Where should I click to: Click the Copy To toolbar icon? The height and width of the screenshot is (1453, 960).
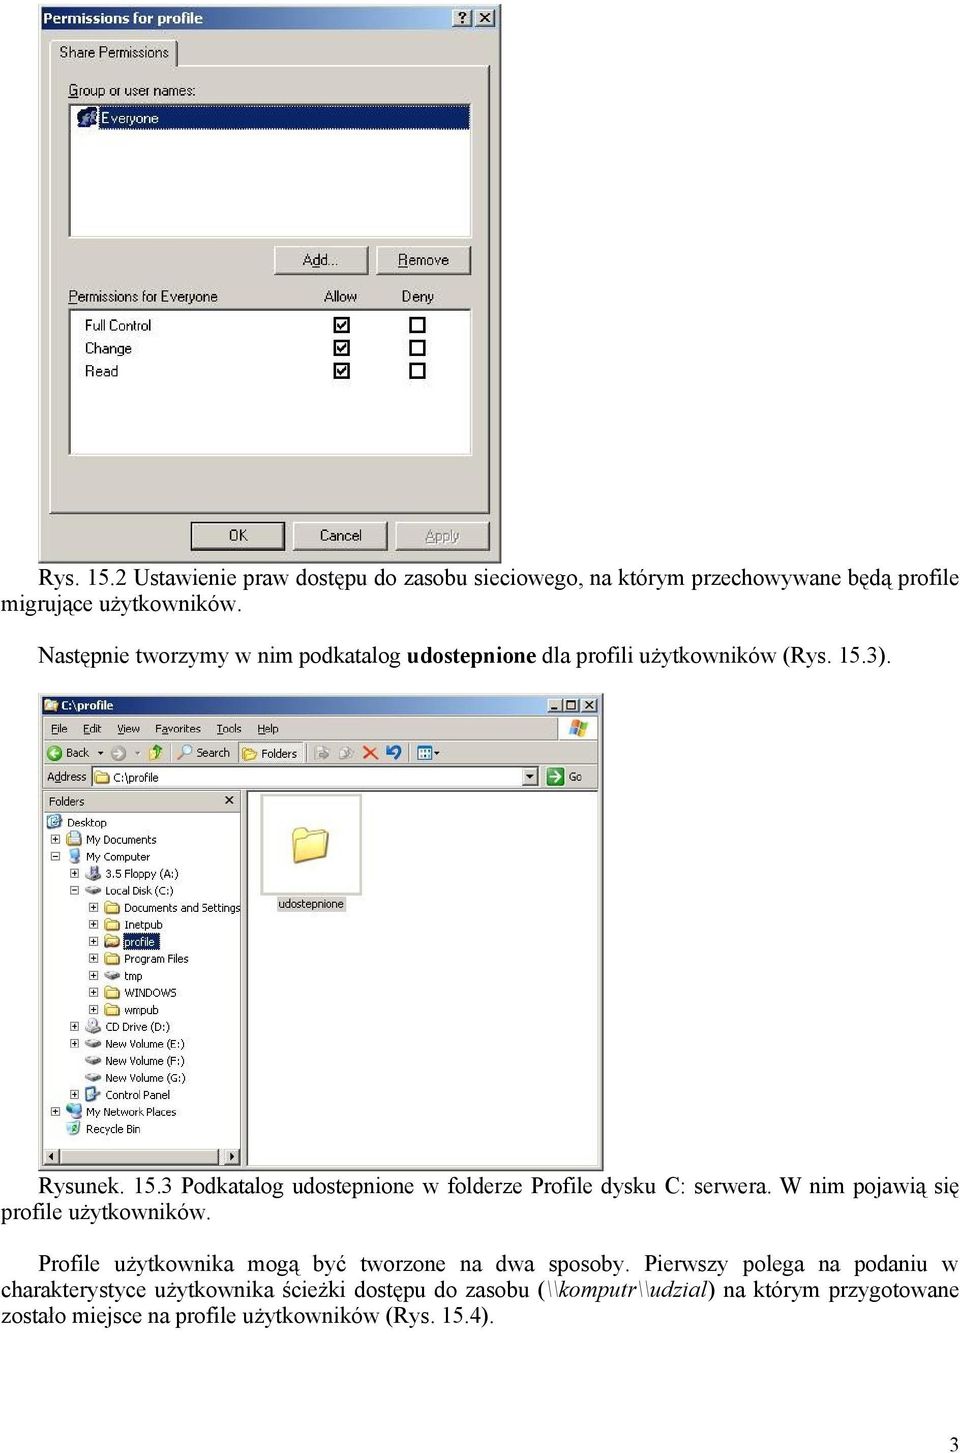(346, 753)
